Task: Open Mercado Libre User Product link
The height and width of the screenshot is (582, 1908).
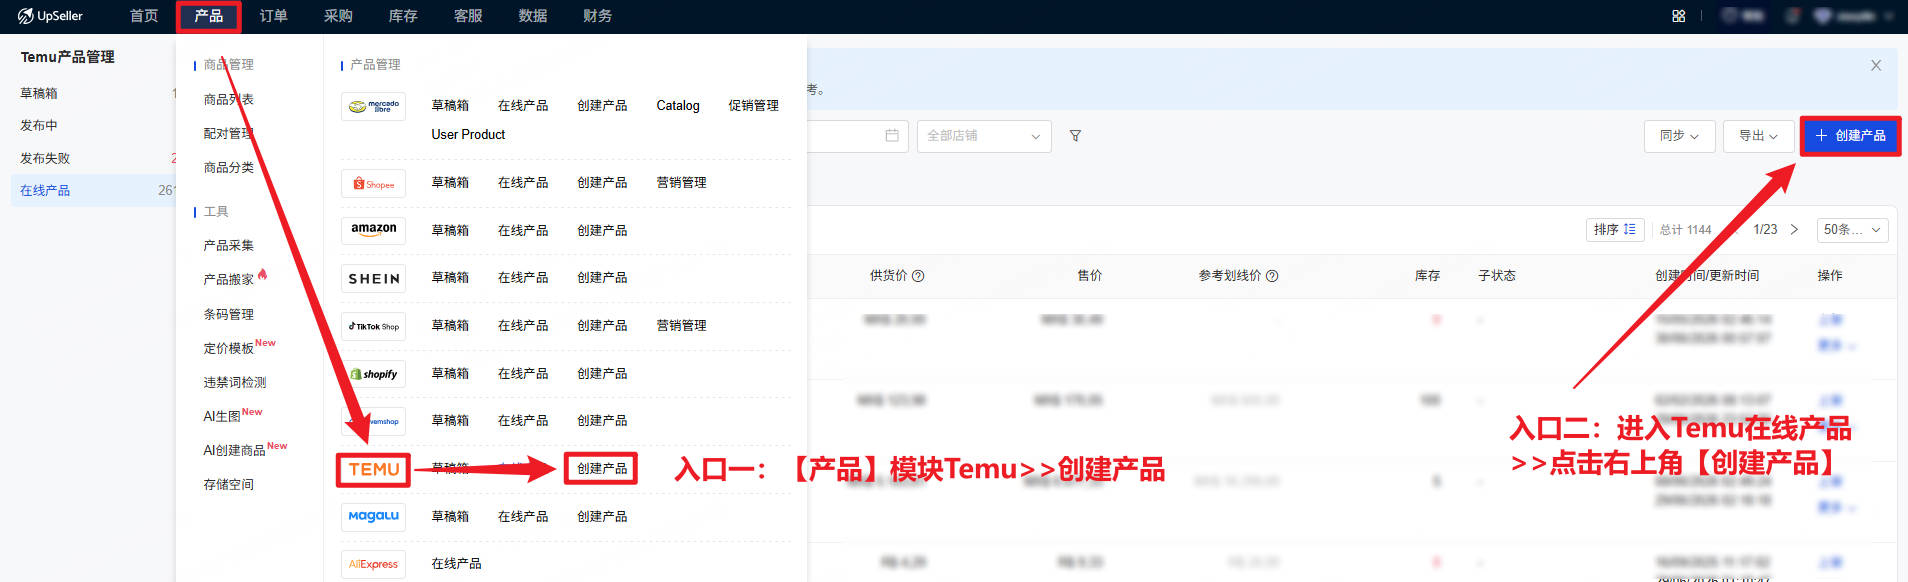Action: pyautogui.click(x=468, y=134)
